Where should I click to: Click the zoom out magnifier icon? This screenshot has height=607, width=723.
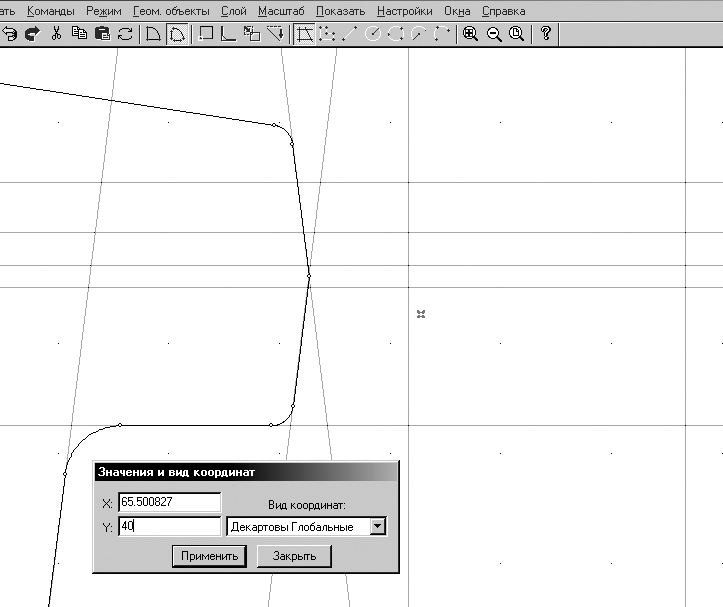click(494, 34)
